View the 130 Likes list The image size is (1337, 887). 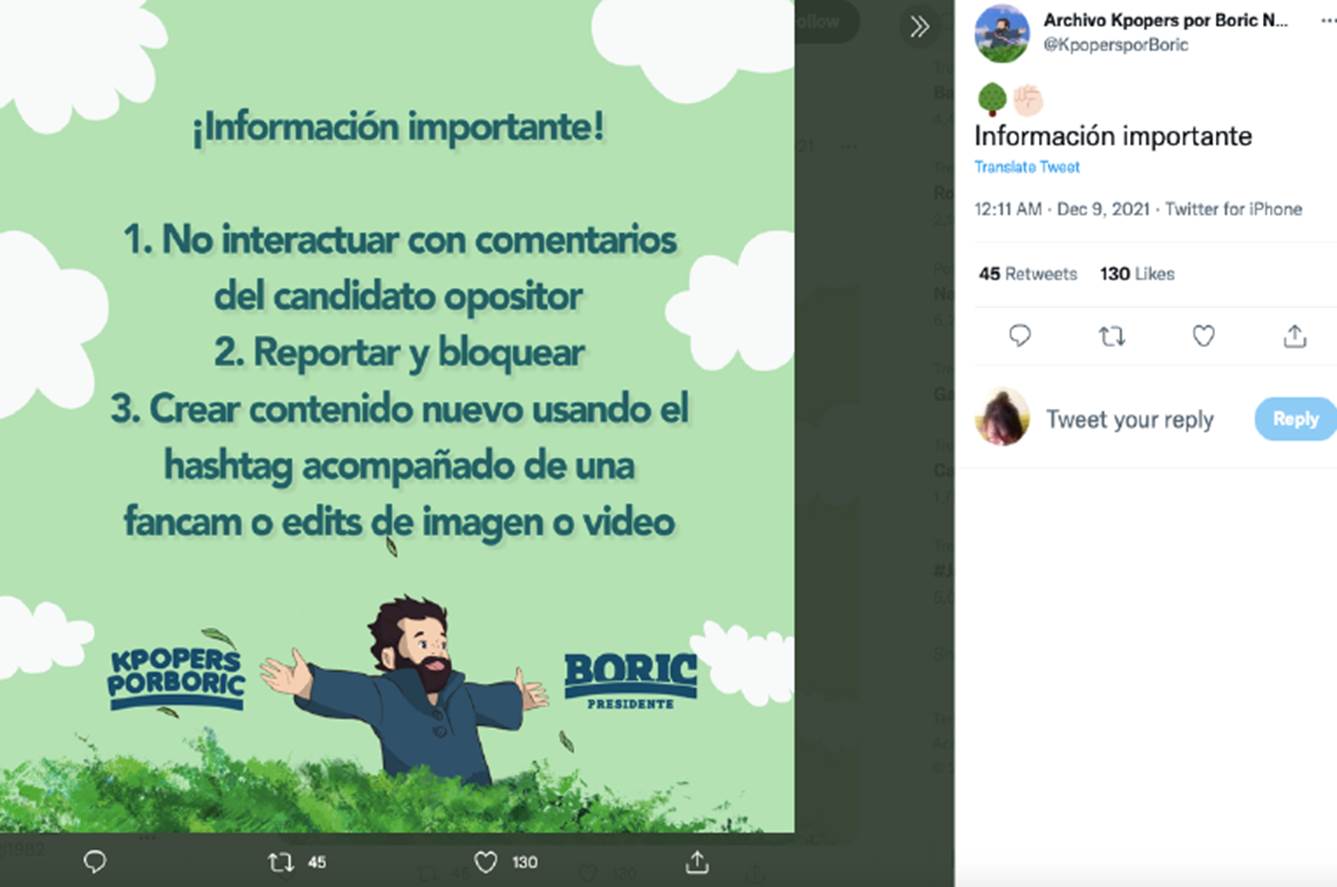1137,273
